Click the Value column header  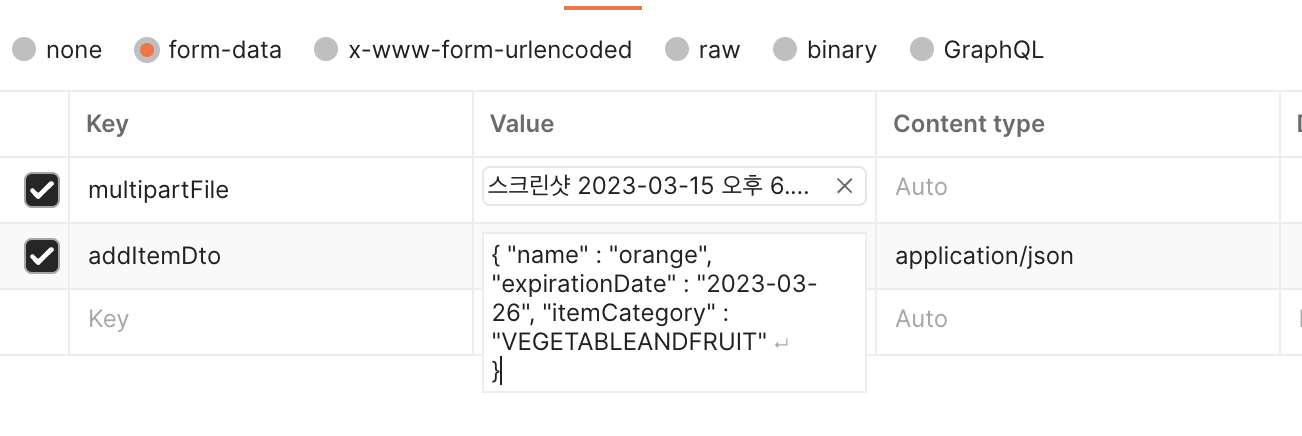click(x=521, y=124)
